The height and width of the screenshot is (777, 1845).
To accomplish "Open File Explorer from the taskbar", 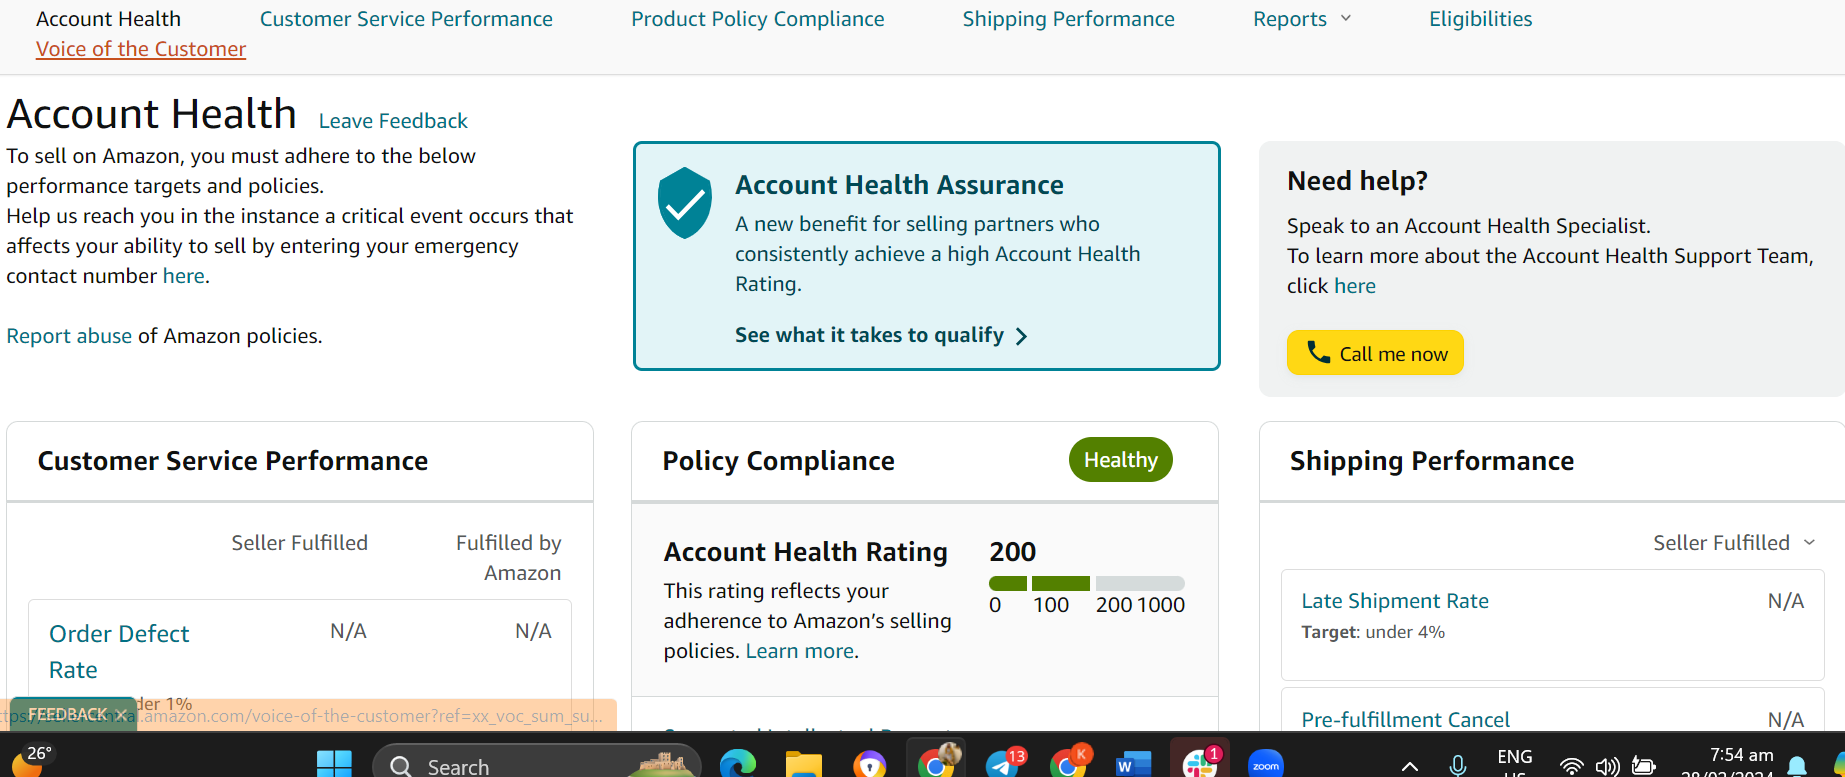I will 803,765.
